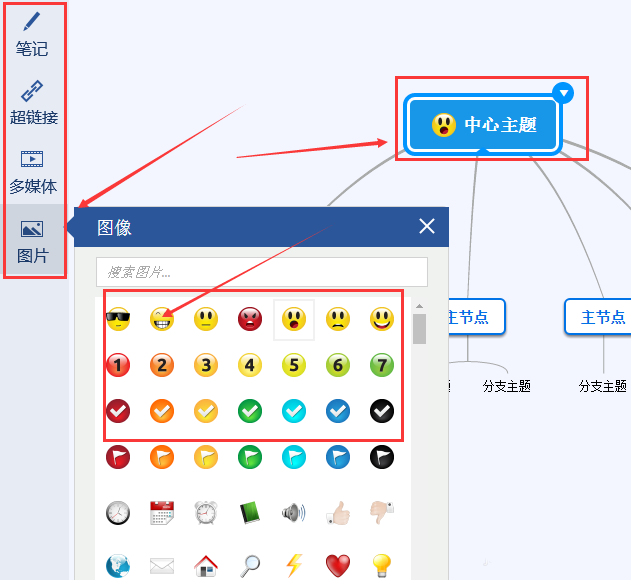Viewport: 631px width, 580px height.
Task: Insert the green number 7 icon
Action: 381,365
